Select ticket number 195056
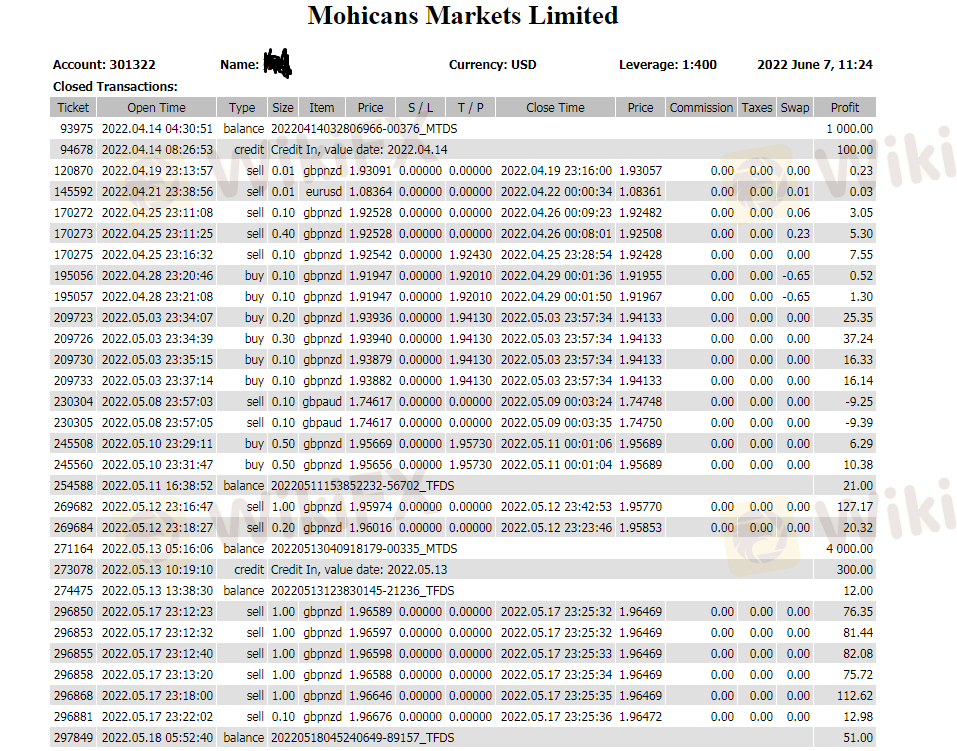Screen dimensions: 957x751 tap(73, 276)
